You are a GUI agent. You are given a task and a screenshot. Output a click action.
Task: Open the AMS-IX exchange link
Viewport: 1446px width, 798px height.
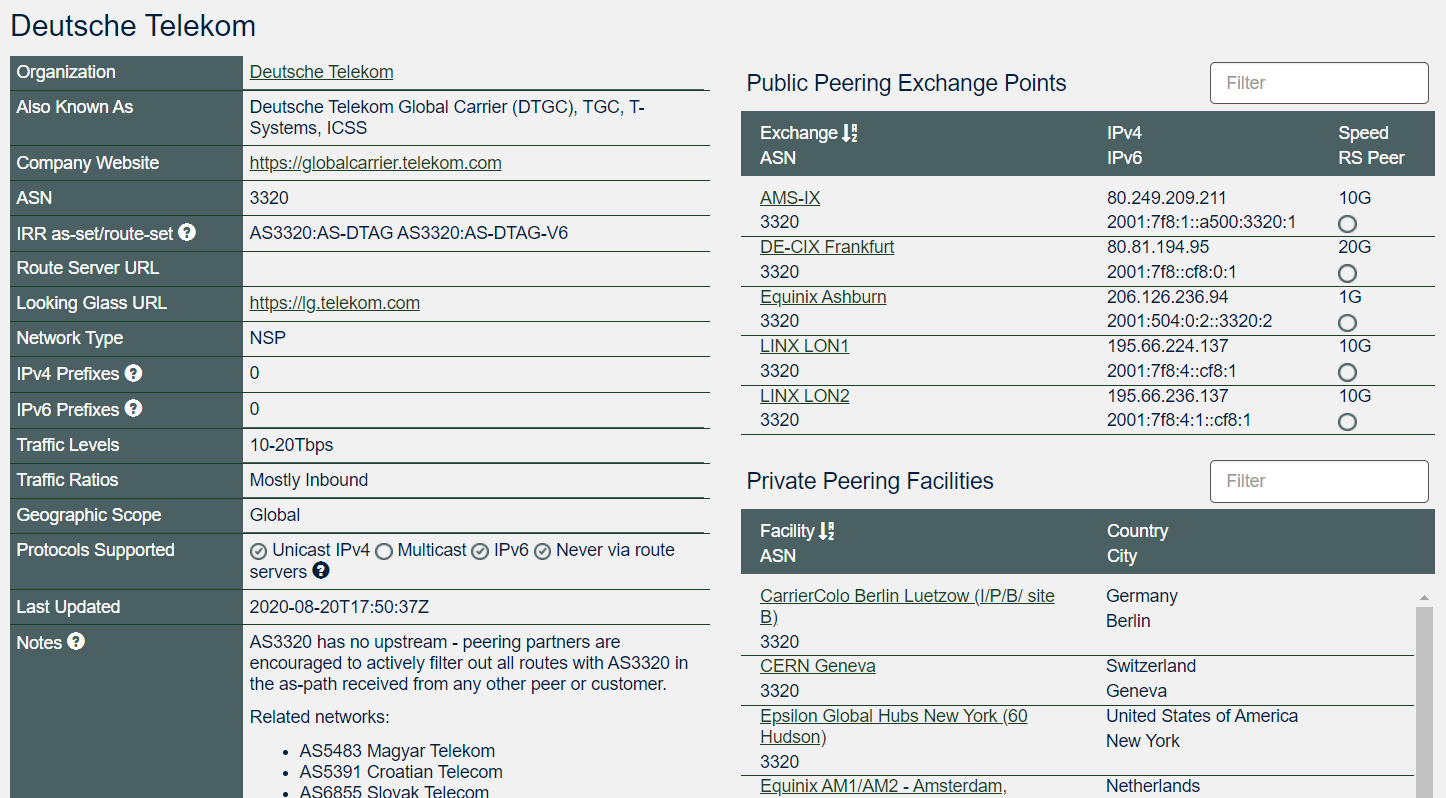[790, 198]
